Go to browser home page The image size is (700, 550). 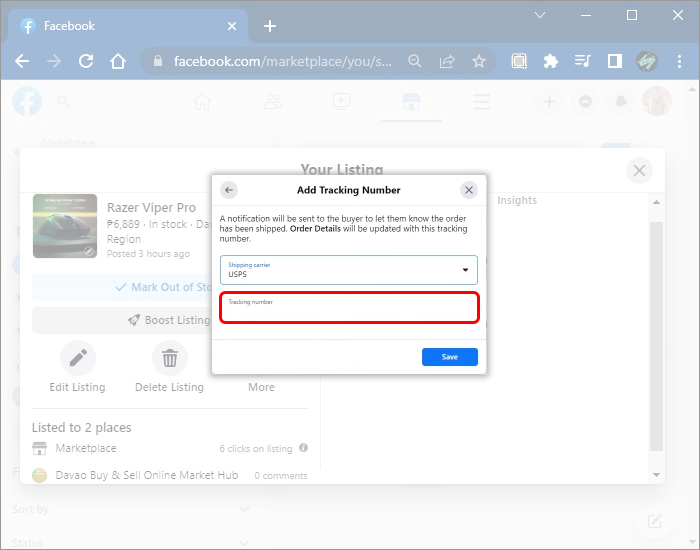[118, 61]
